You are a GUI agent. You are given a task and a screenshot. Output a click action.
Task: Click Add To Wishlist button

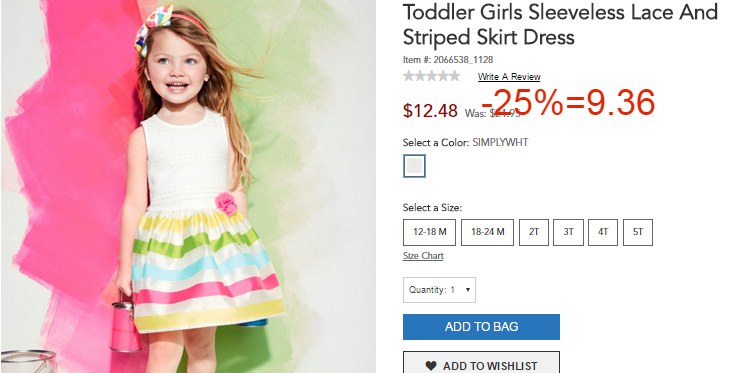click(481, 363)
